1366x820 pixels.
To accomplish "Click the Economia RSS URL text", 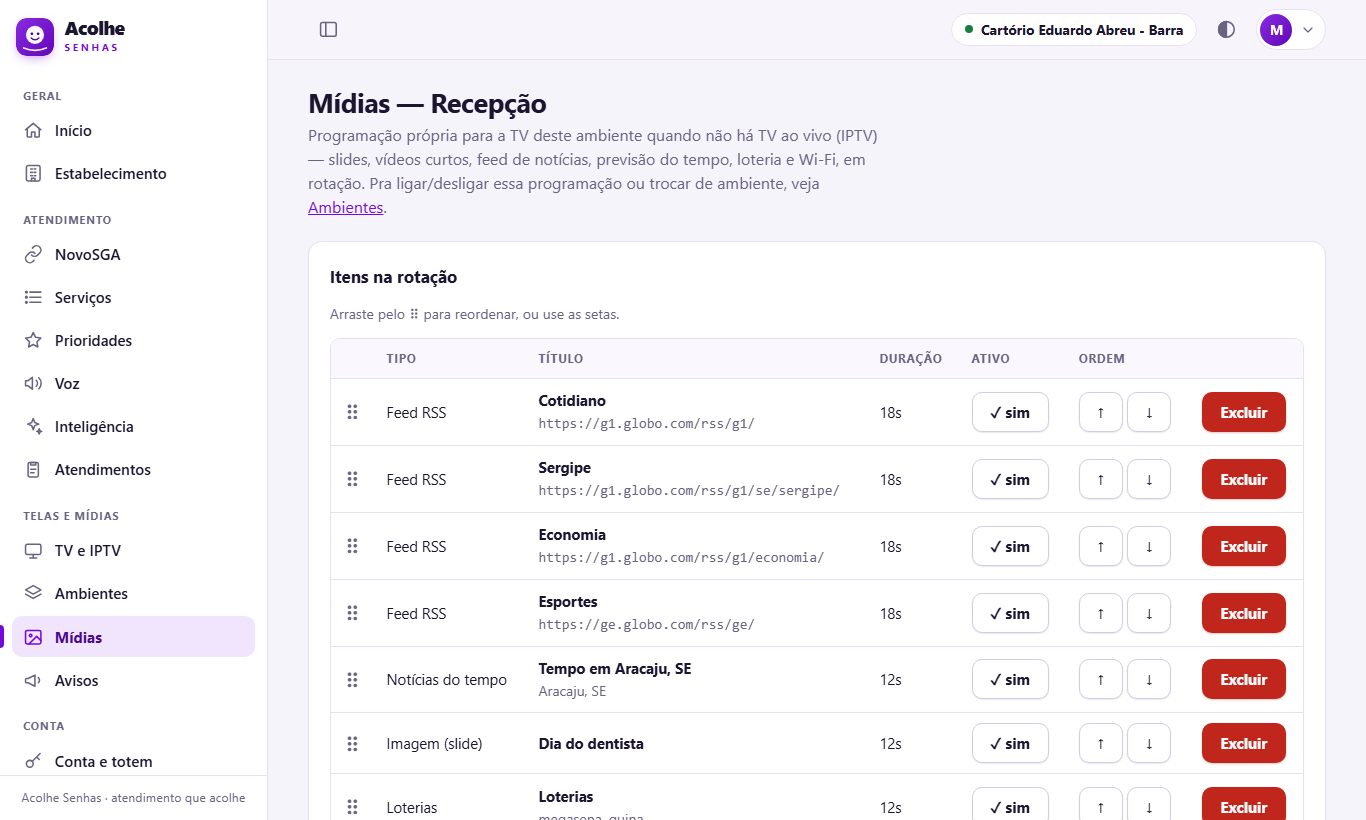I will 681,557.
